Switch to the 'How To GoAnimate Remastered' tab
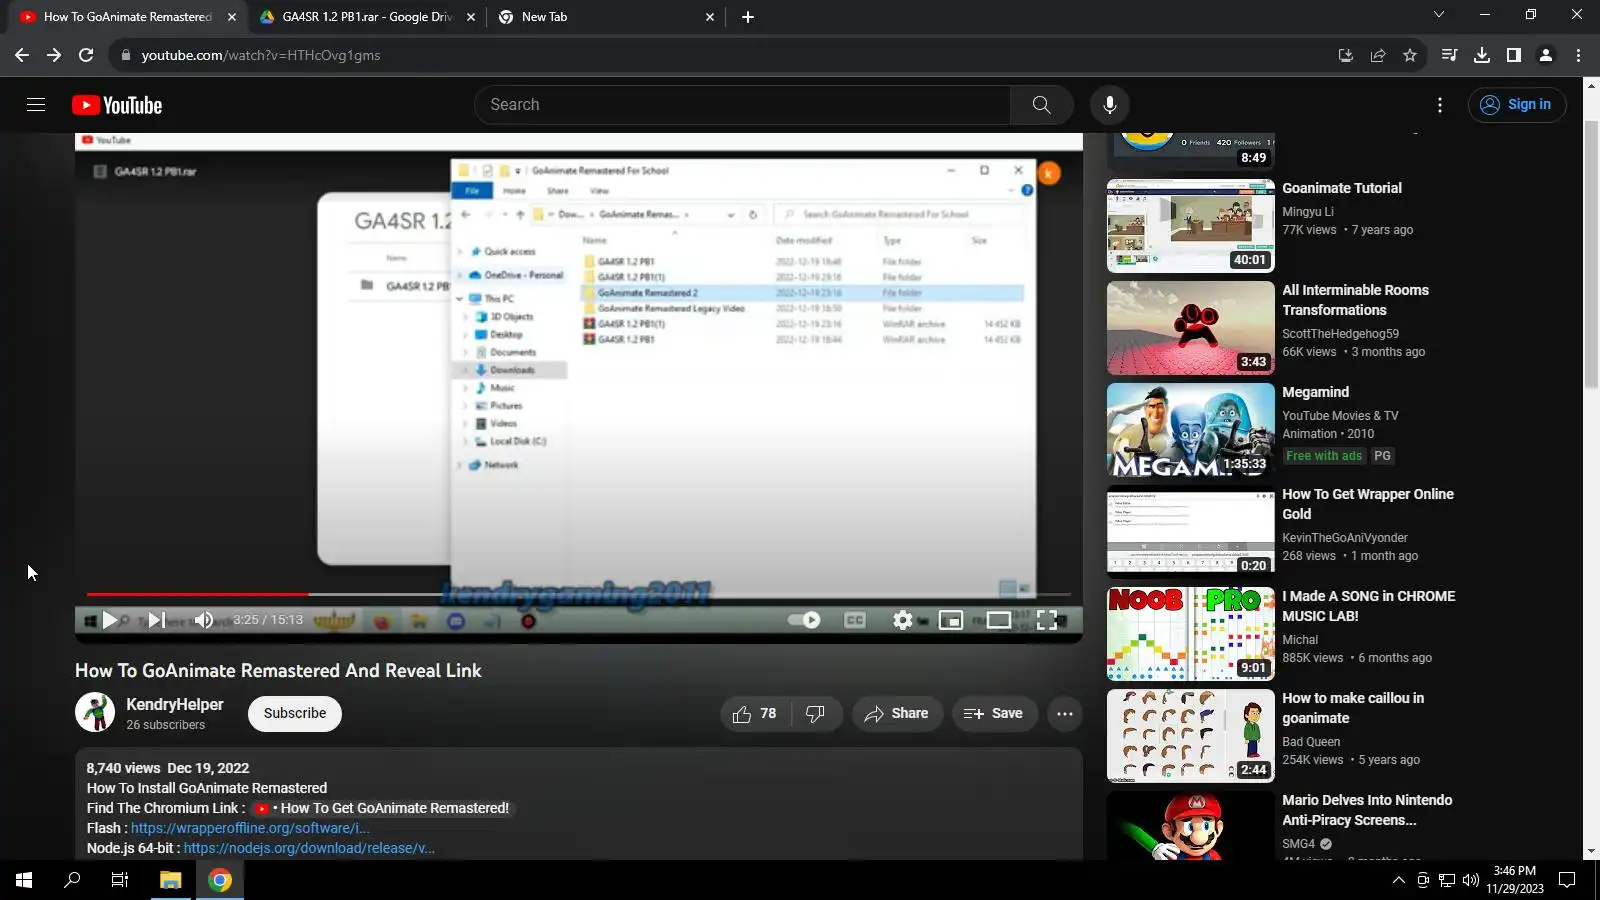Viewport: 1600px width, 900px height. (128, 17)
